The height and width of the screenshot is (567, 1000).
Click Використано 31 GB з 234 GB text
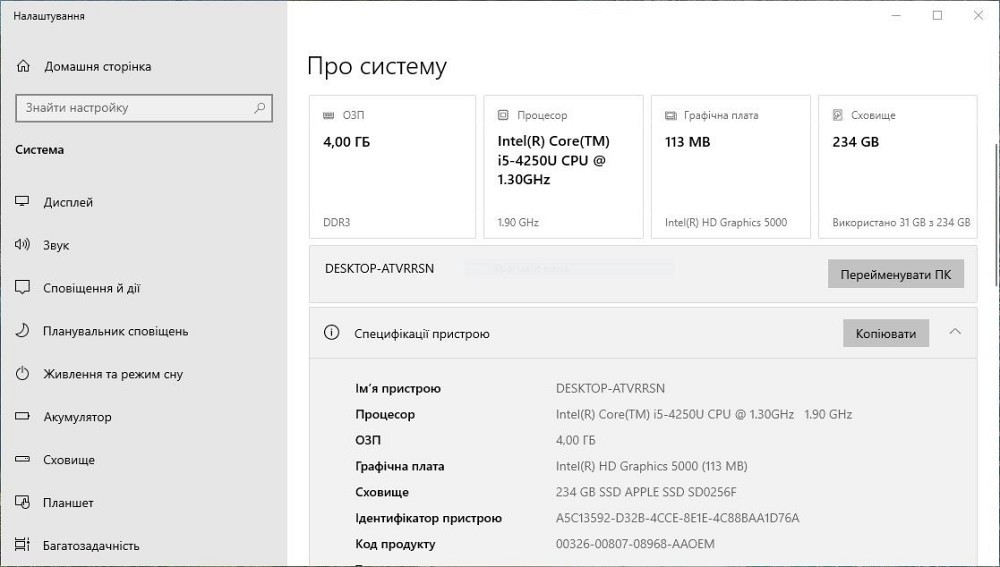901,222
